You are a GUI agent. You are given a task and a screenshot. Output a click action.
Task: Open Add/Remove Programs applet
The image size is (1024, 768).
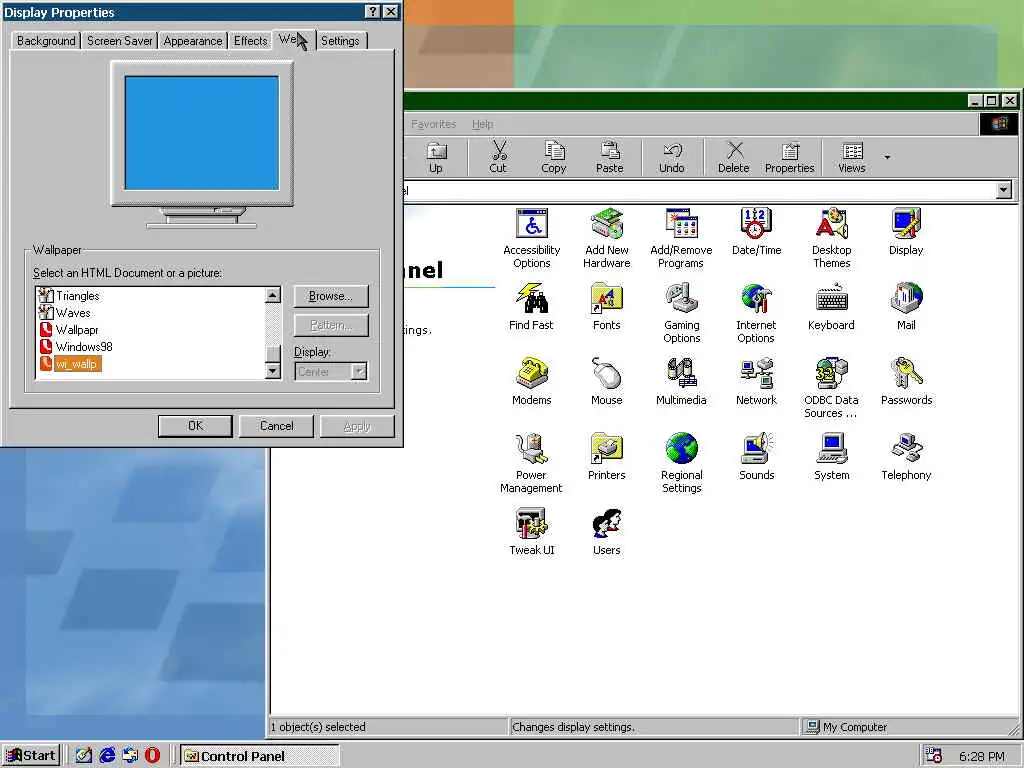click(681, 238)
